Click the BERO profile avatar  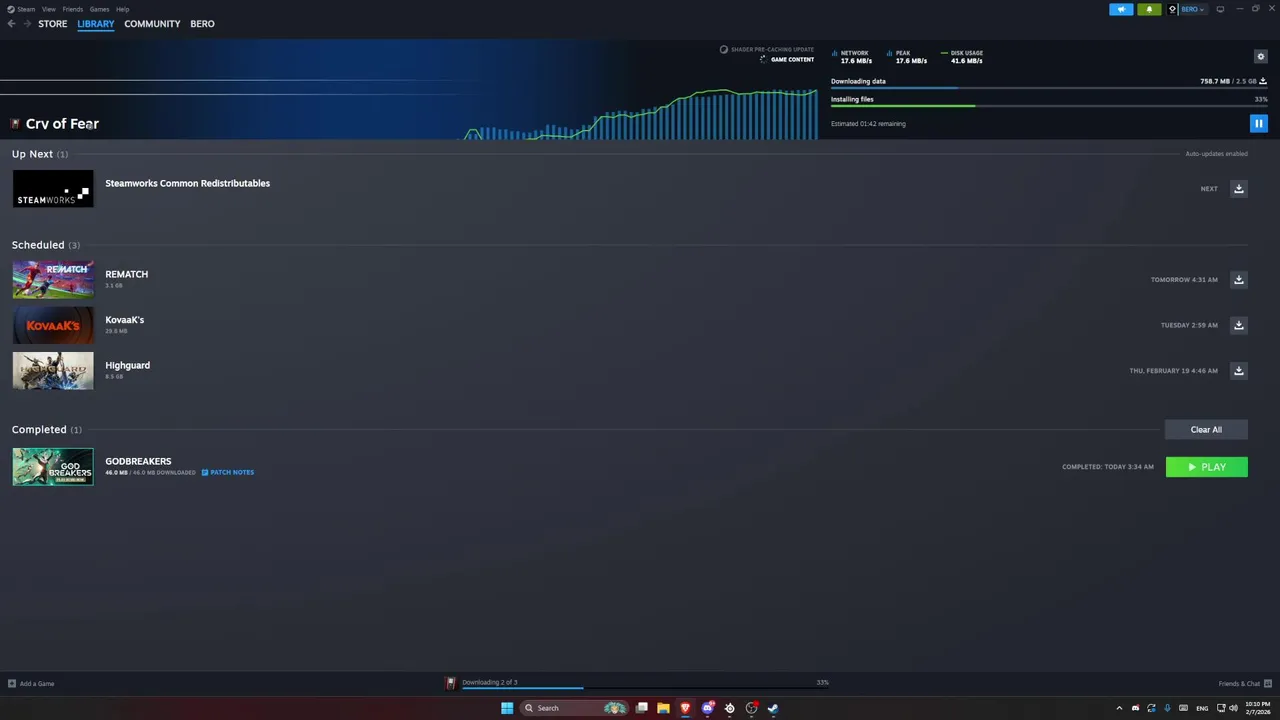[x=1173, y=9]
